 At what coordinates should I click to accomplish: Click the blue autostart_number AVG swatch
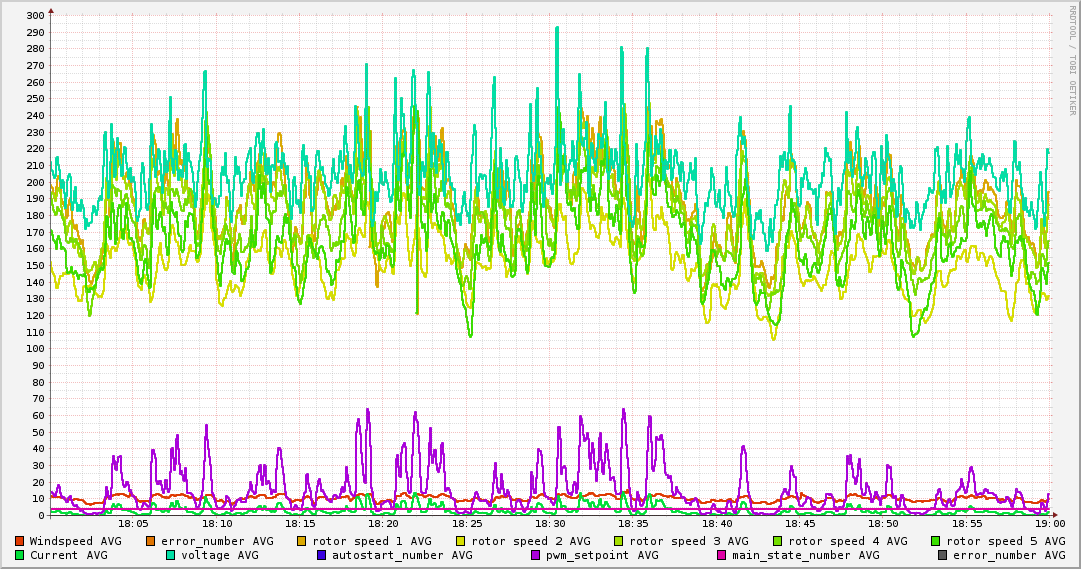tap(321, 555)
